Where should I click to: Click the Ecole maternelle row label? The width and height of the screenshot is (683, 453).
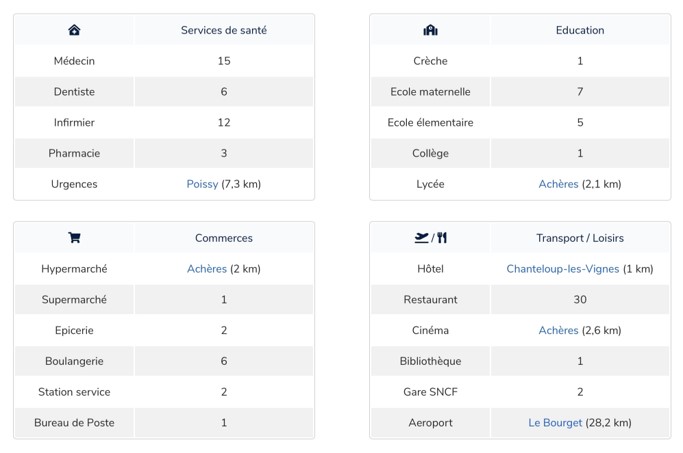[x=430, y=92]
